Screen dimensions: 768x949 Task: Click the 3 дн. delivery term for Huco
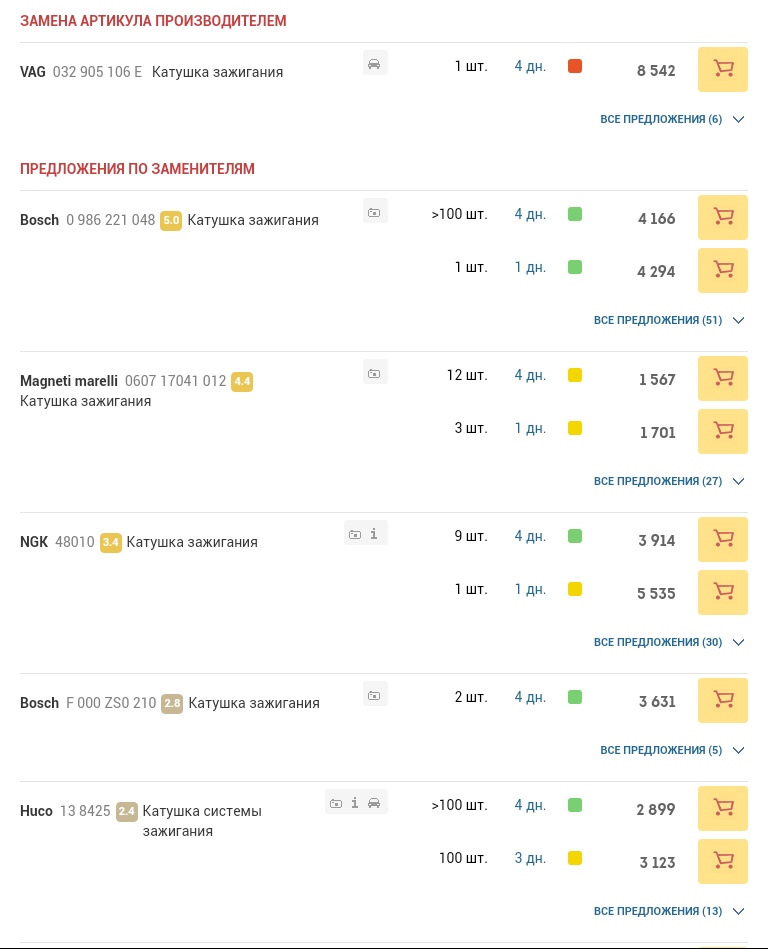[x=530, y=858]
